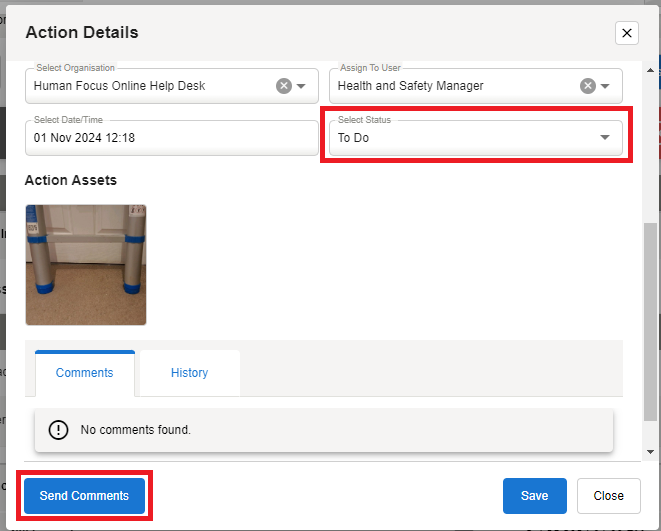This screenshot has height=531, width=661.
Task: Open the ladder action asset thumbnail
Action: (86, 265)
